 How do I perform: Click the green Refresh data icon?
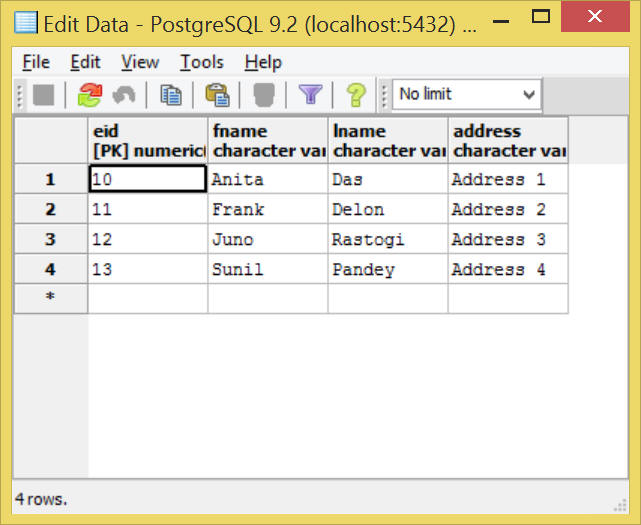coord(90,95)
